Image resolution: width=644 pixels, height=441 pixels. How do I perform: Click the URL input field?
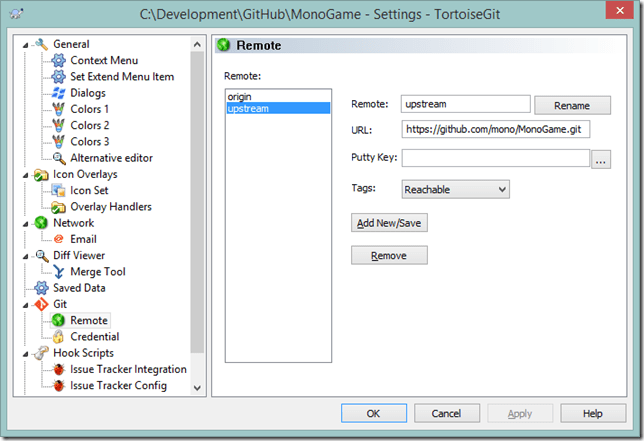pos(495,129)
